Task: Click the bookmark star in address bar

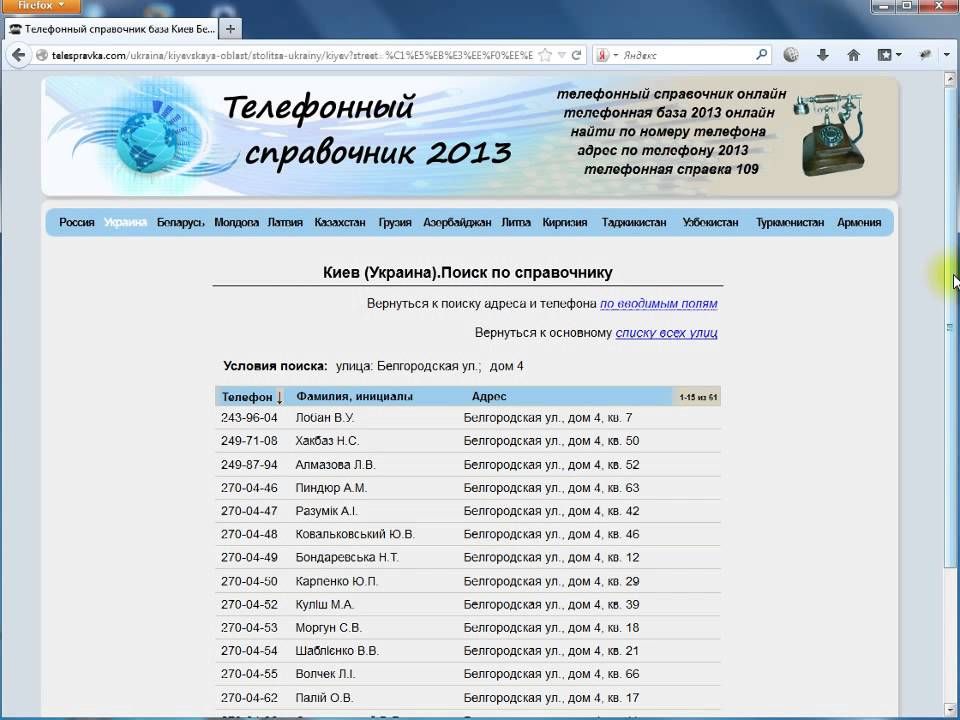Action: coord(547,55)
